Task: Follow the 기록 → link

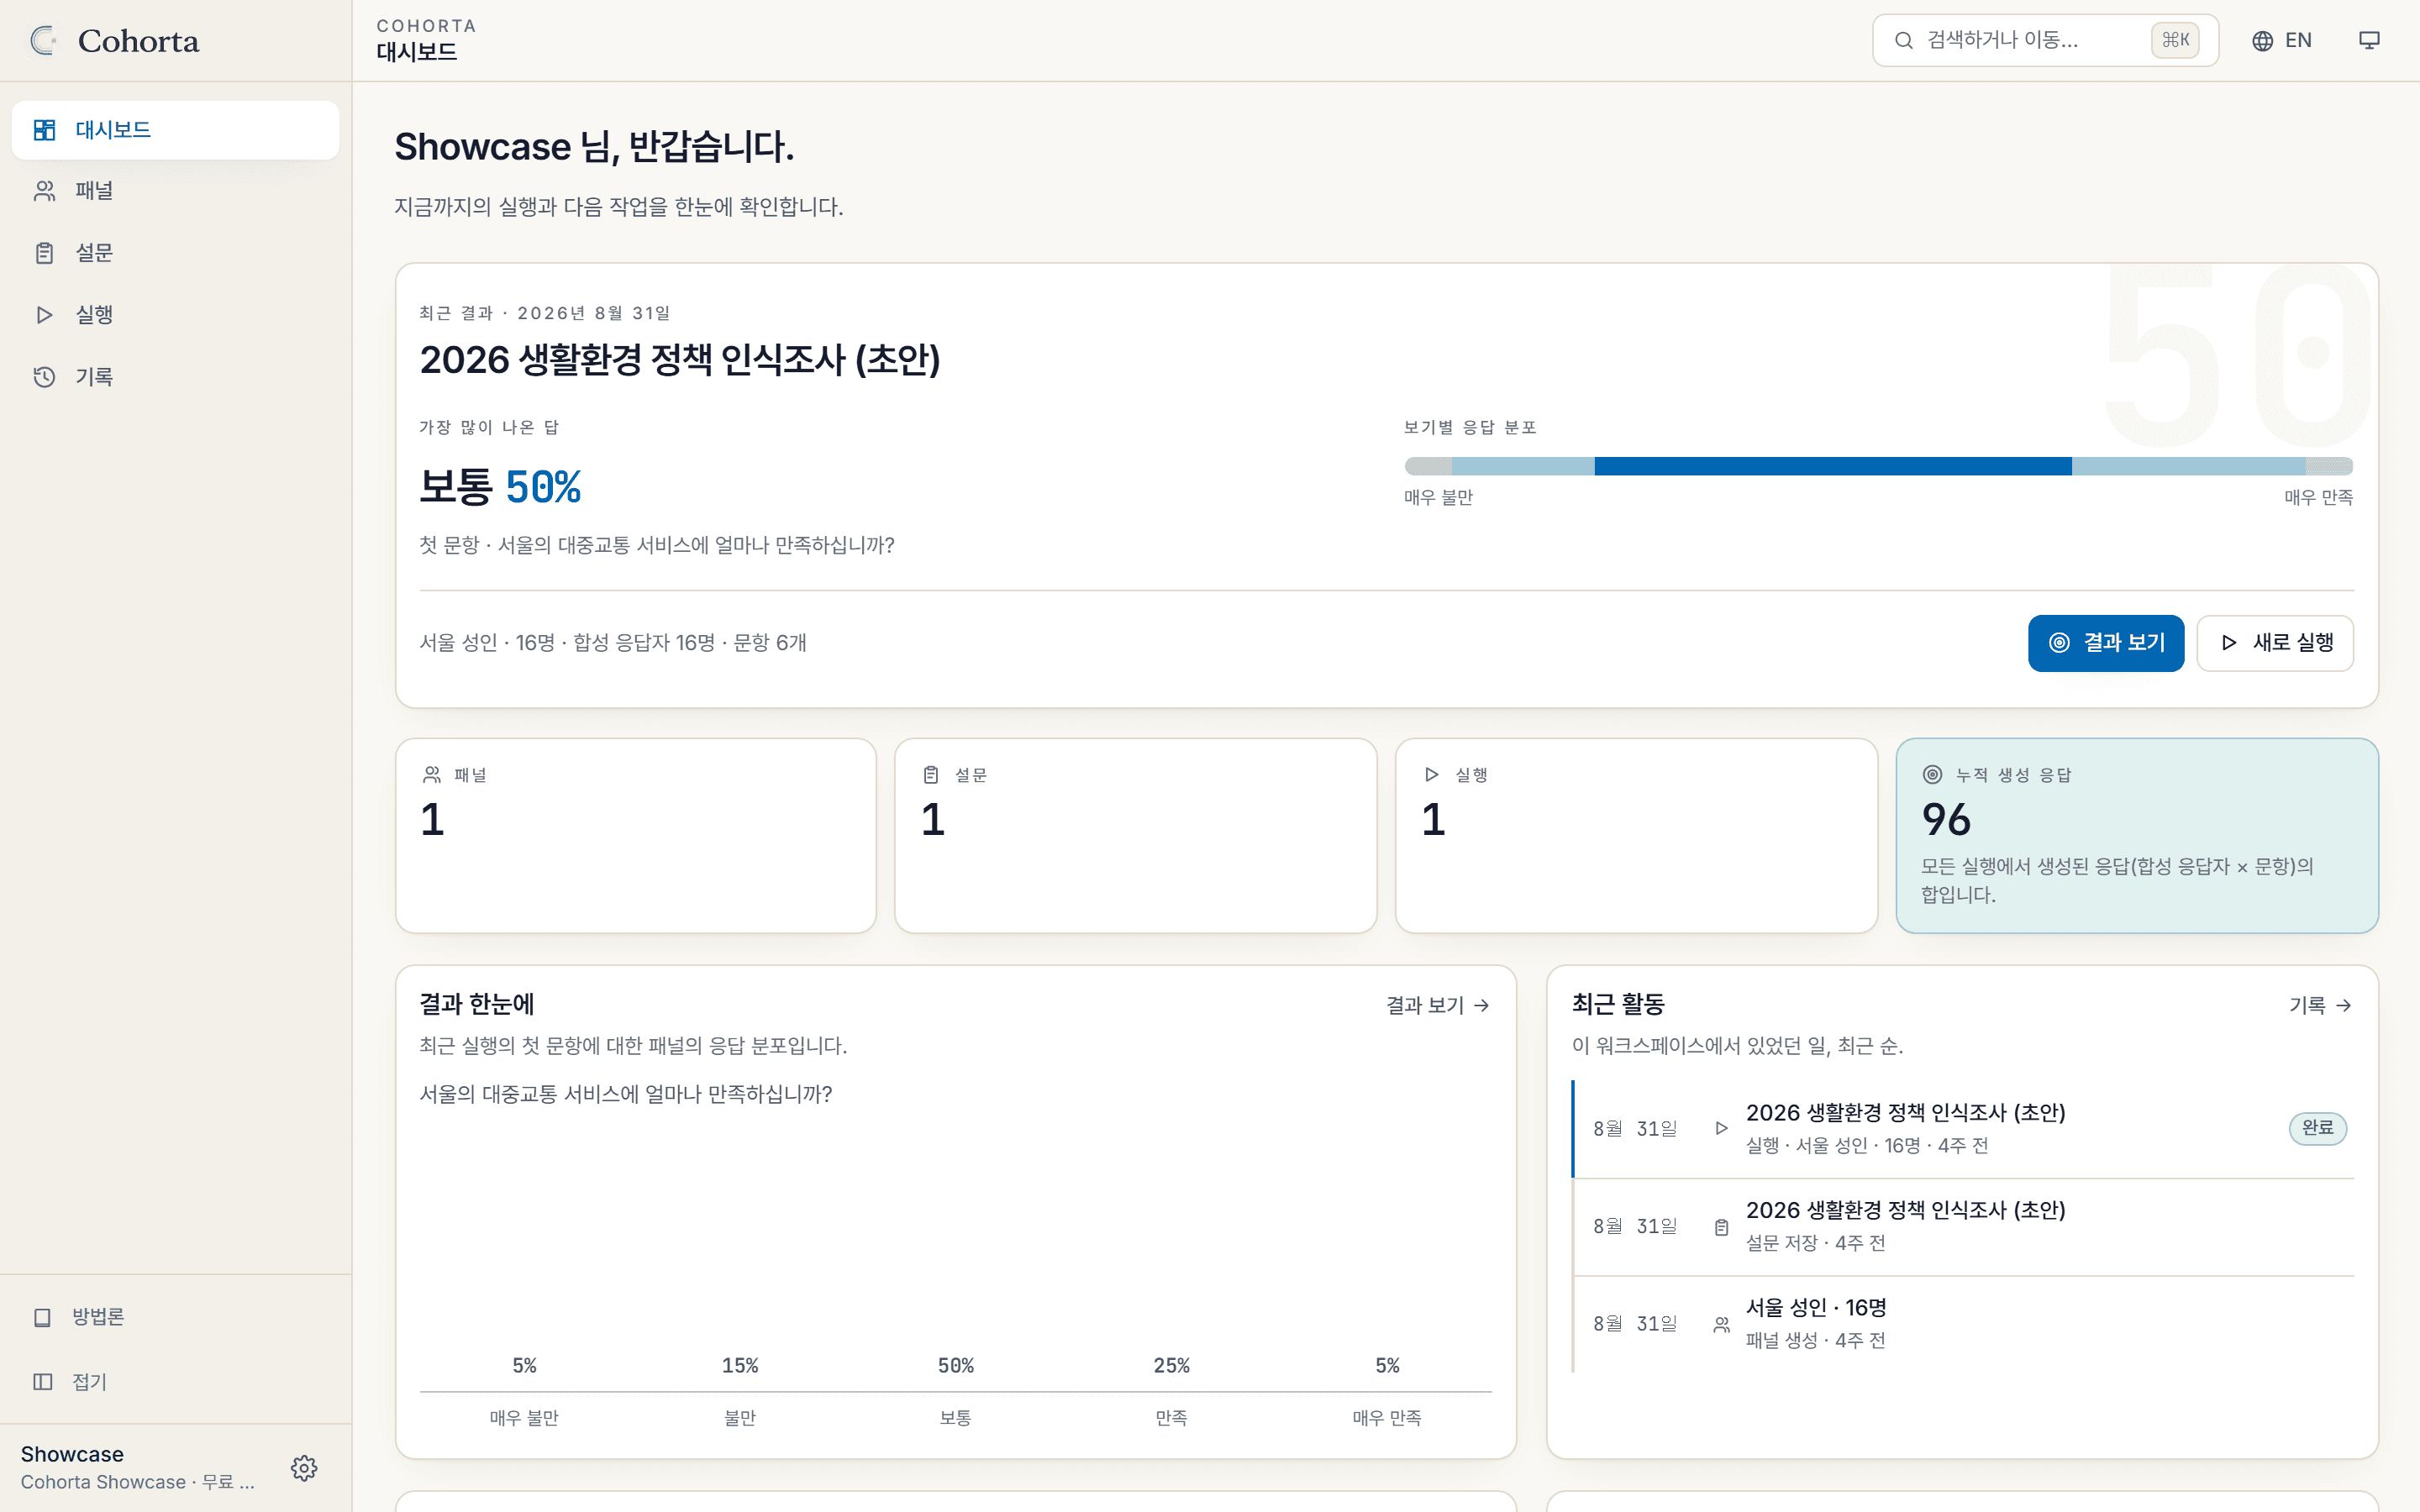Action: (2321, 1005)
